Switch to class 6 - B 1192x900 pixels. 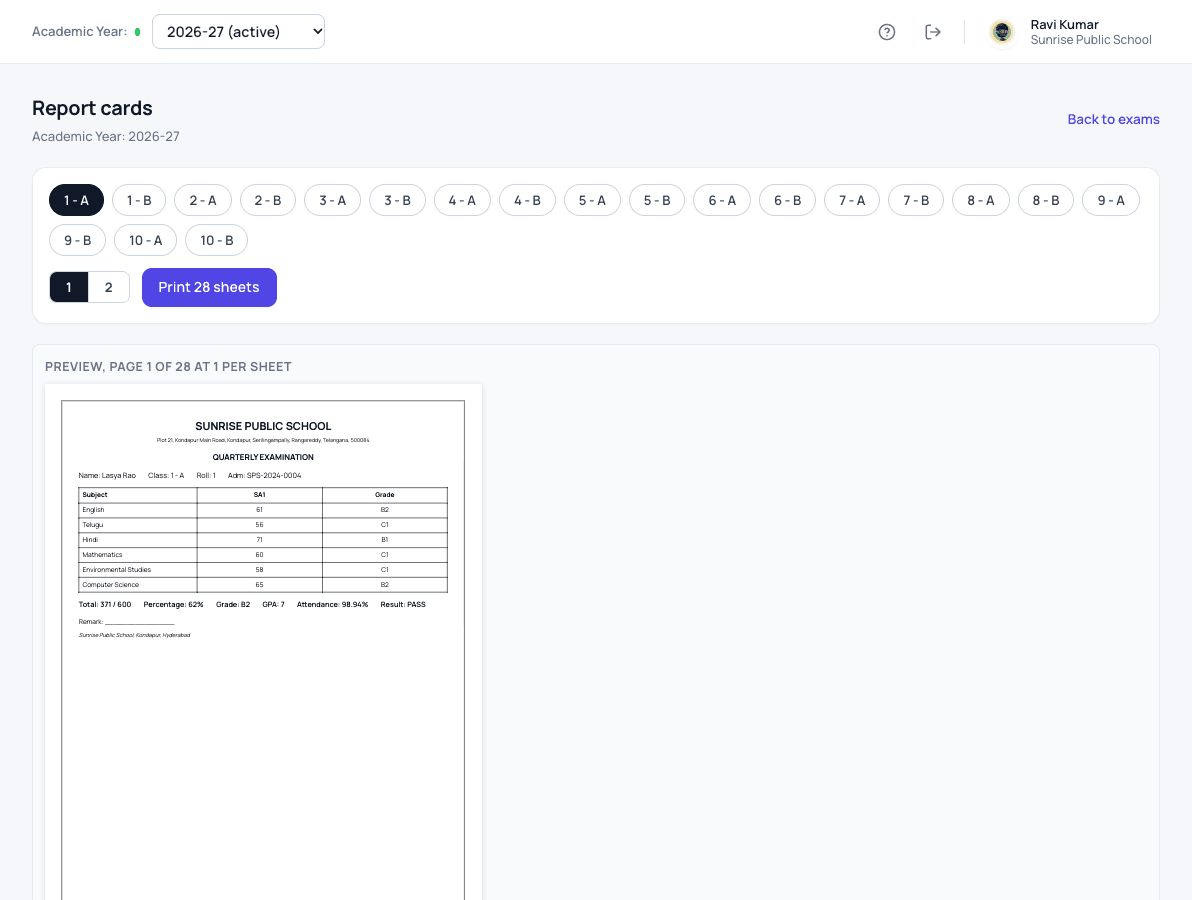[x=788, y=200]
